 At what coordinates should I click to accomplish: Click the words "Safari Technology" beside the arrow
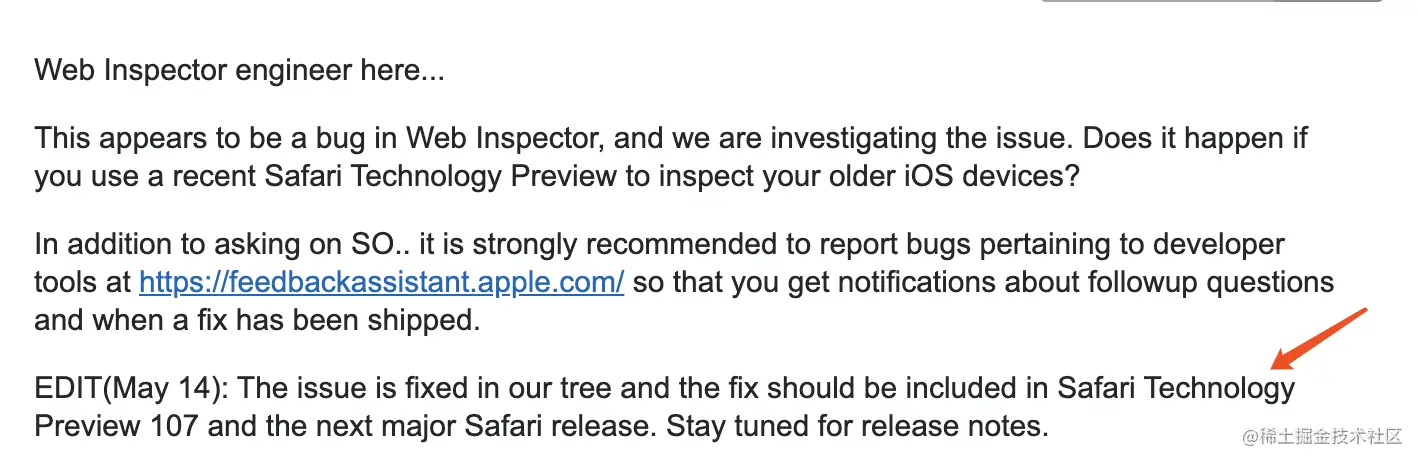click(x=1177, y=387)
